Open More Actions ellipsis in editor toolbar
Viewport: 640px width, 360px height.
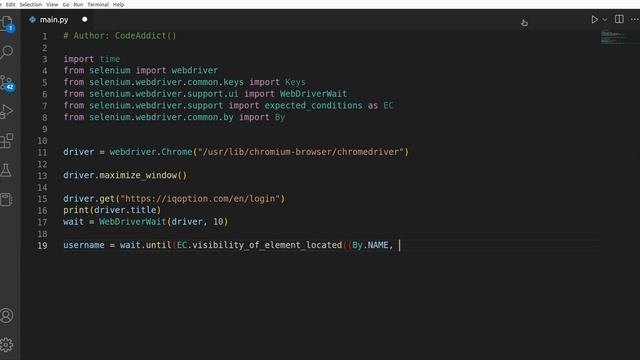635,19
